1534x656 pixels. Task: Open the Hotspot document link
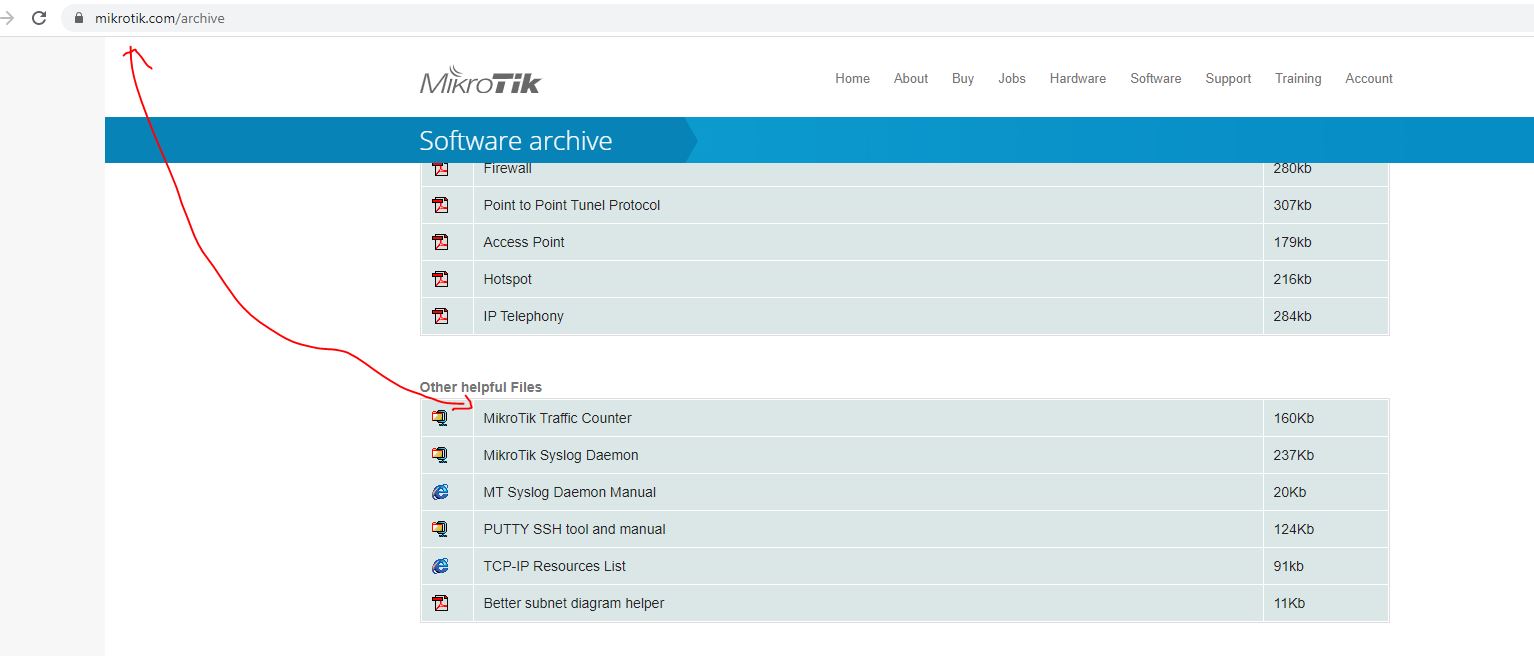507,279
